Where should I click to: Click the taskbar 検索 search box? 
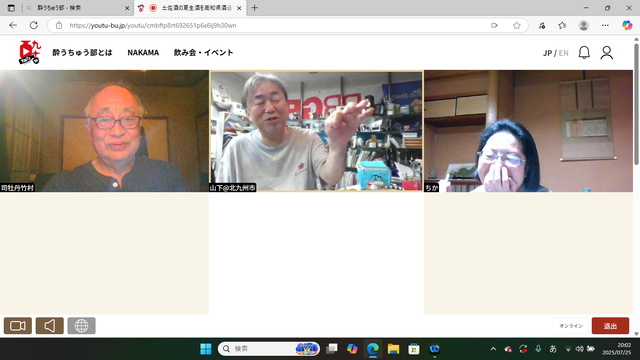269,349
